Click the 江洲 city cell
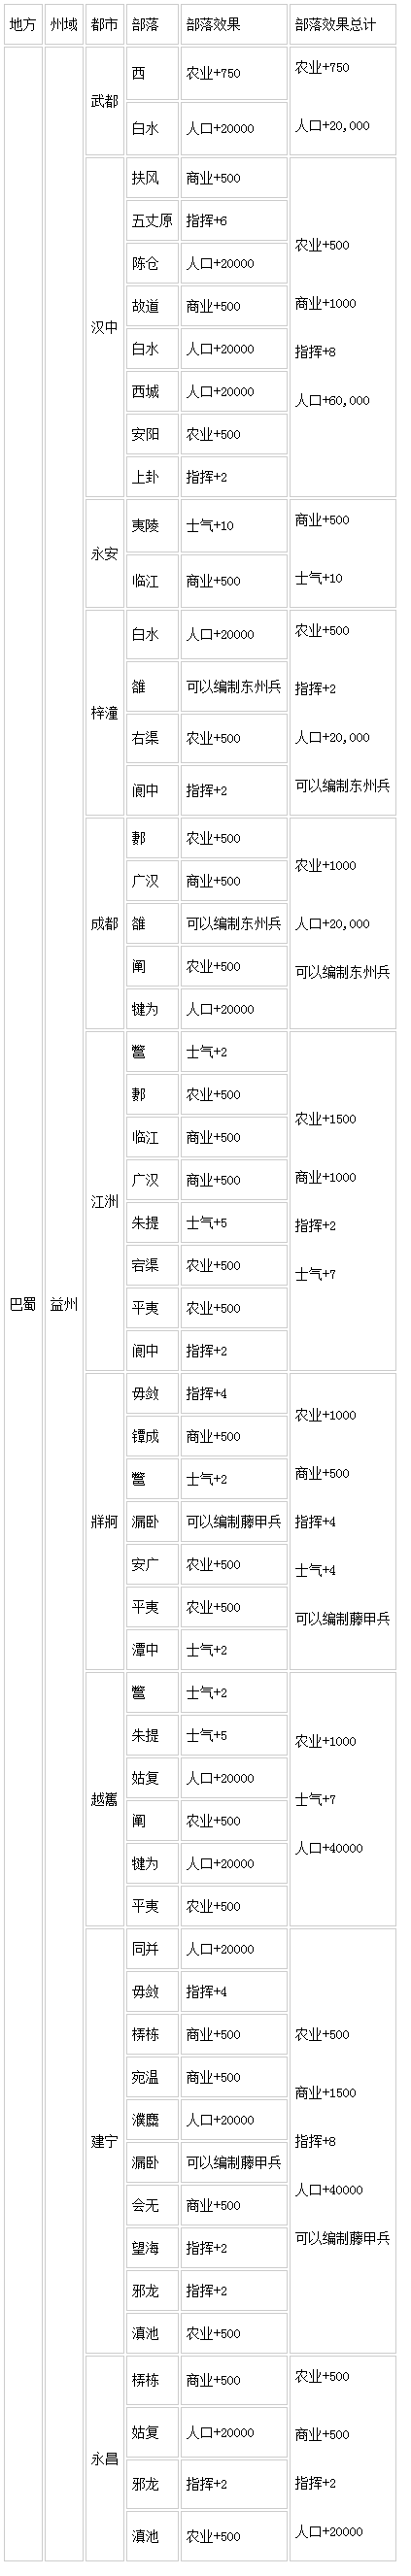The width and height of the screenshot is (411, 2576). click(x=104, y=1201)
